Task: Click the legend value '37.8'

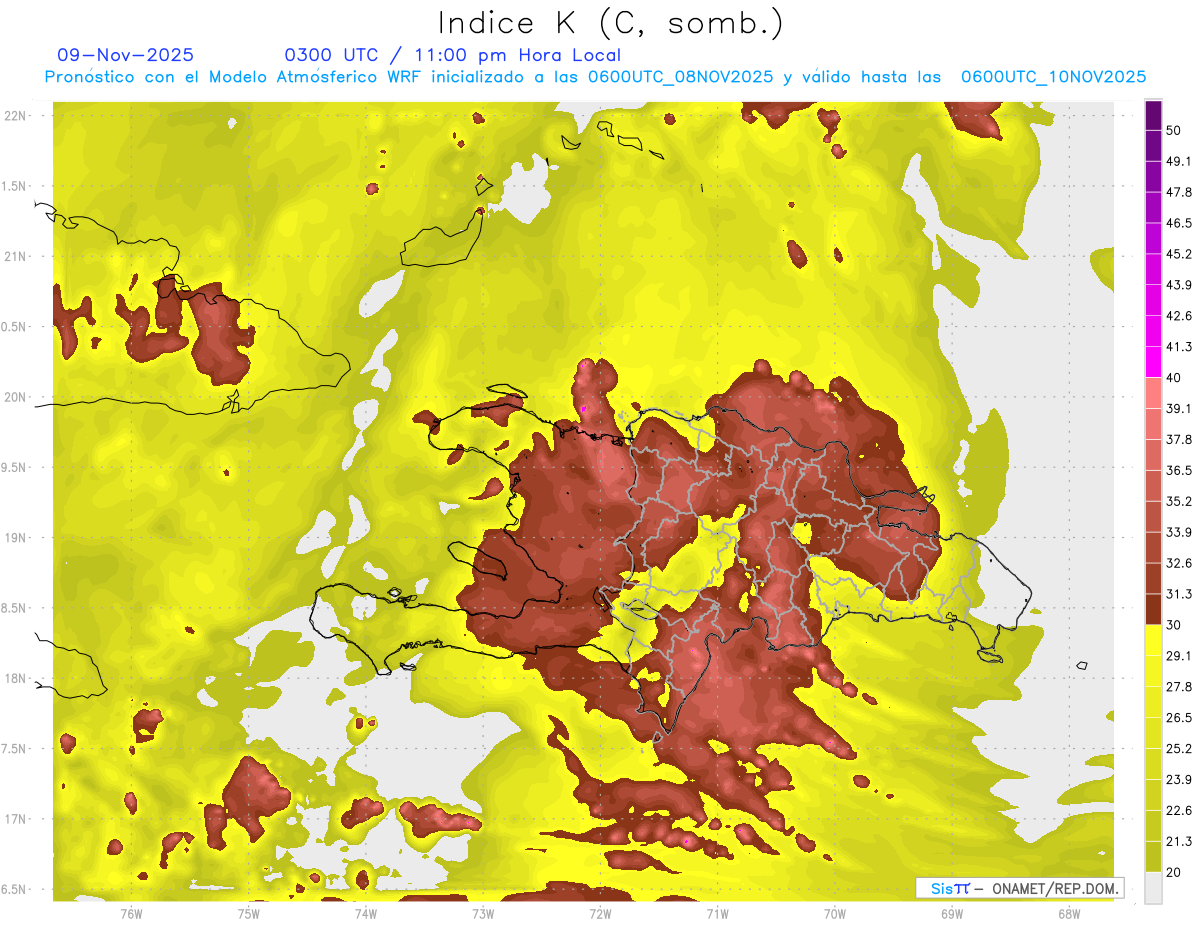Action: (x=1178, y=439)
